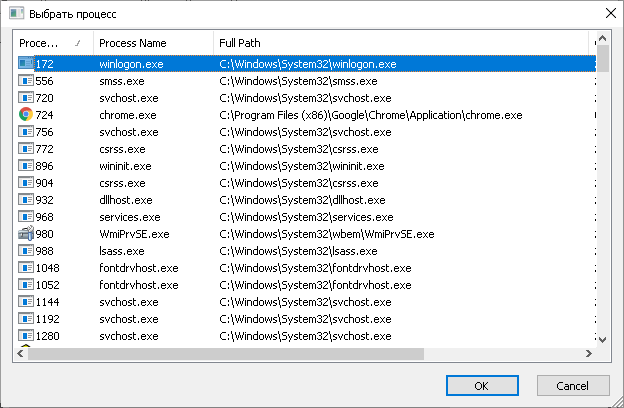Dismiss the dialog with Cancel
The height and width of the screenshot is (408, 624).
[573, 386]
